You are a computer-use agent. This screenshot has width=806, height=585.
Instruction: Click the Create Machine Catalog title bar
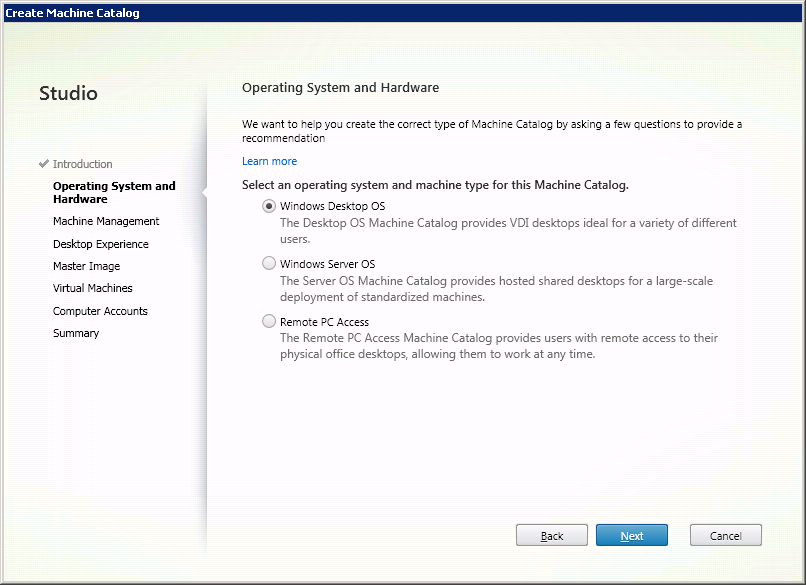[403, 13]
